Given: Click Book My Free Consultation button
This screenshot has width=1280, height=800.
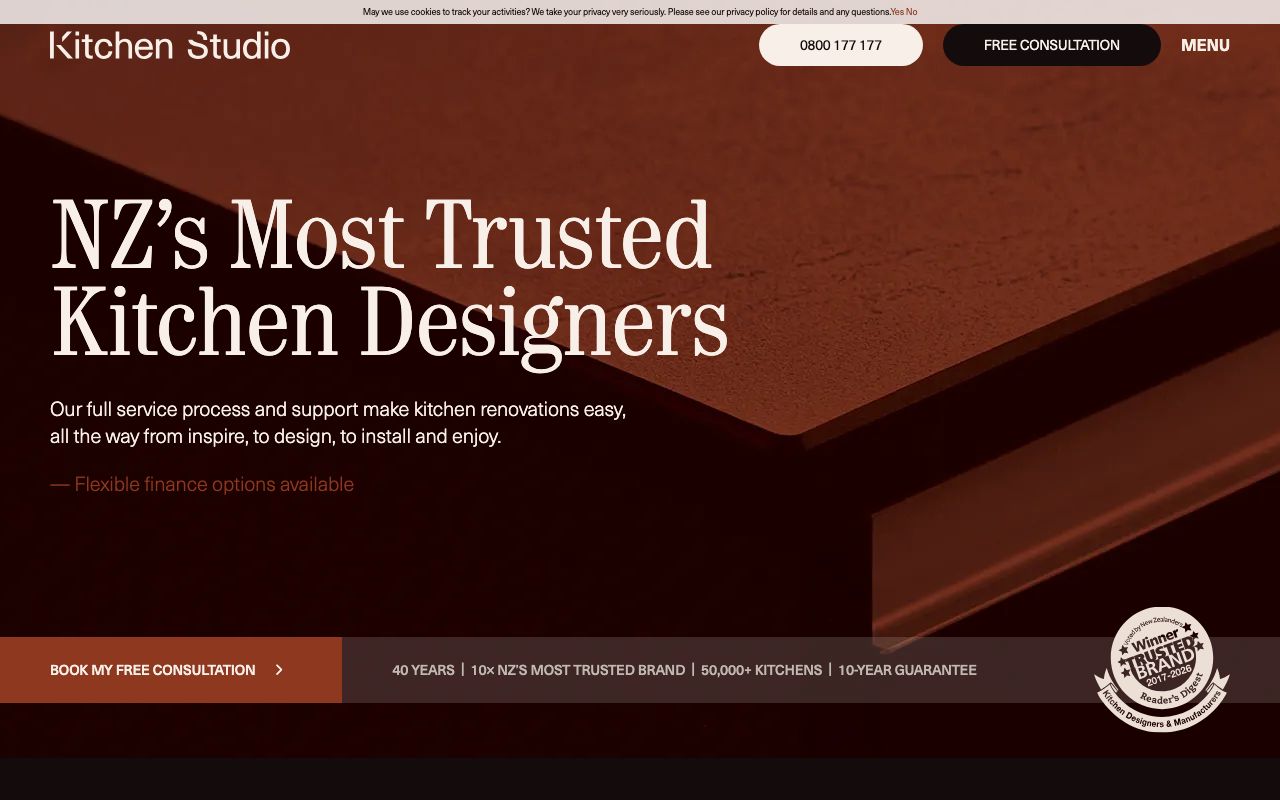Looking at the screenshot, I should point(171,670).
